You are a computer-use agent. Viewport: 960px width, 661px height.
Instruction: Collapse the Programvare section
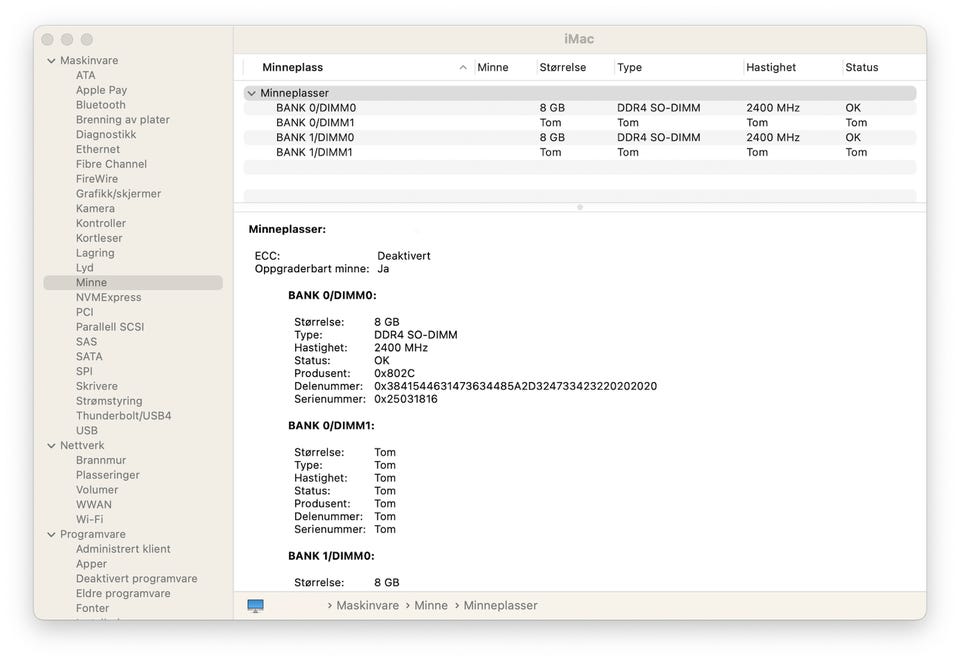[51, 534]
